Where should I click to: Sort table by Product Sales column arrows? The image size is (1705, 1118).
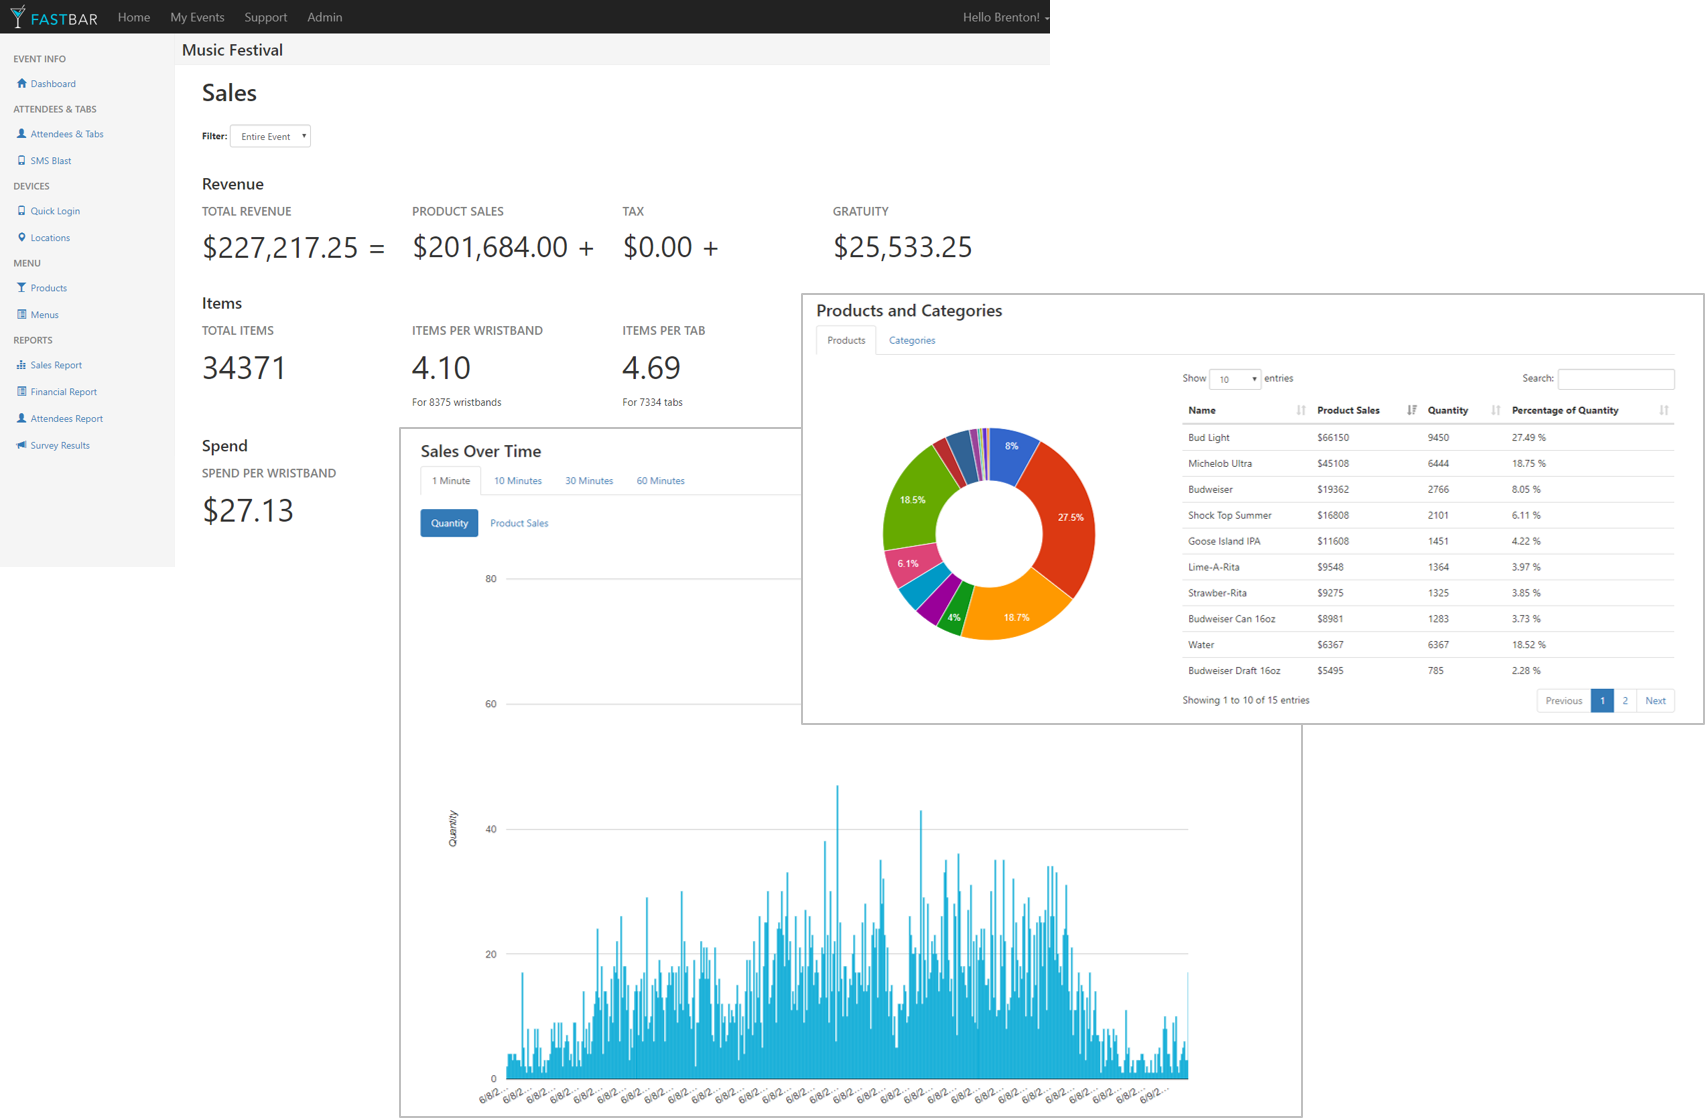[x=1411, y=410]
